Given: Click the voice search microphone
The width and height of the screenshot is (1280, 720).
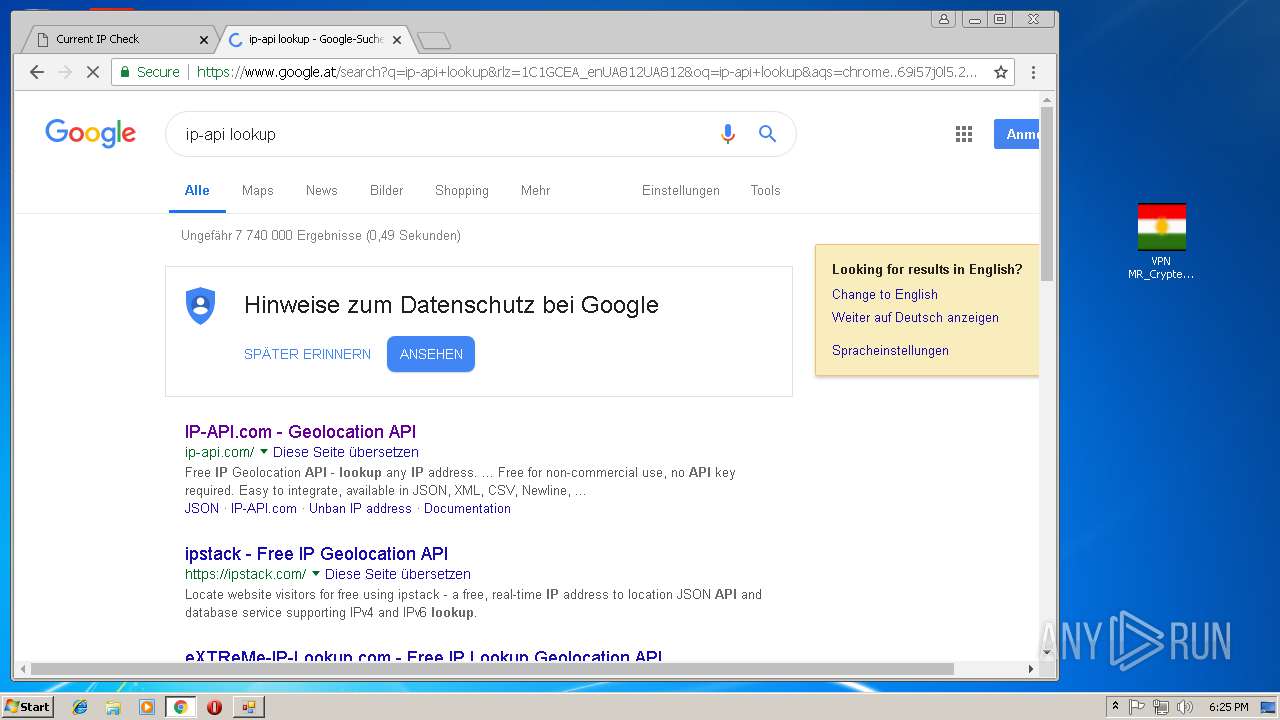Looking at the screenshot, I should tap(728, 134).
